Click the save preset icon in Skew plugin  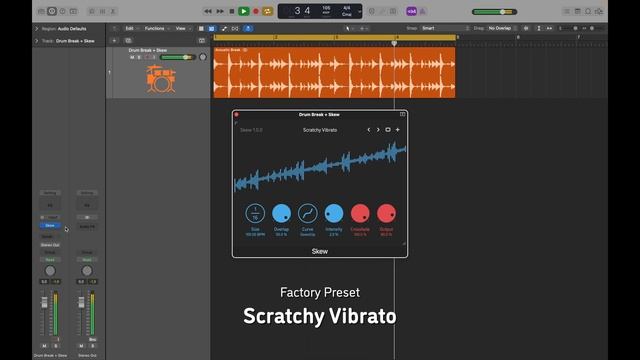pyautogui.click(x=388, y=130)
